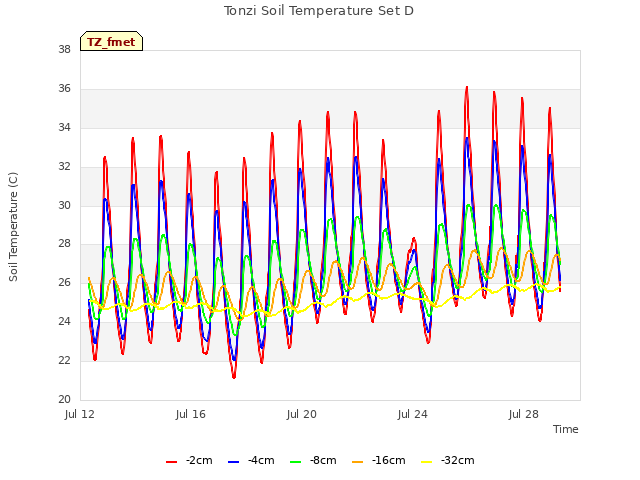Click the Jul 12 x-axis tick label
Viewport: 640px width, 480px height.
click(x=80, y=414)
